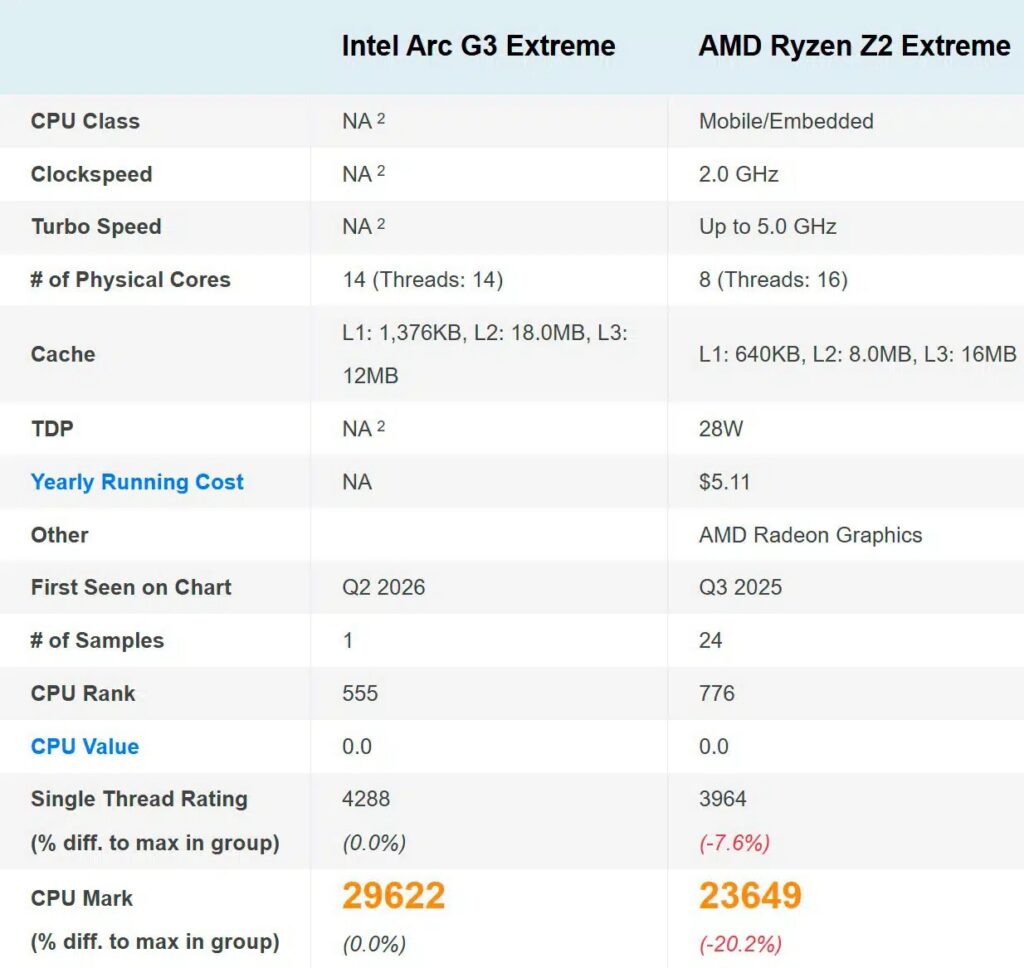Click the Q2 2026 cell
The width and height of the screenshot is (1024, 968).
click(x=383, y=587)
